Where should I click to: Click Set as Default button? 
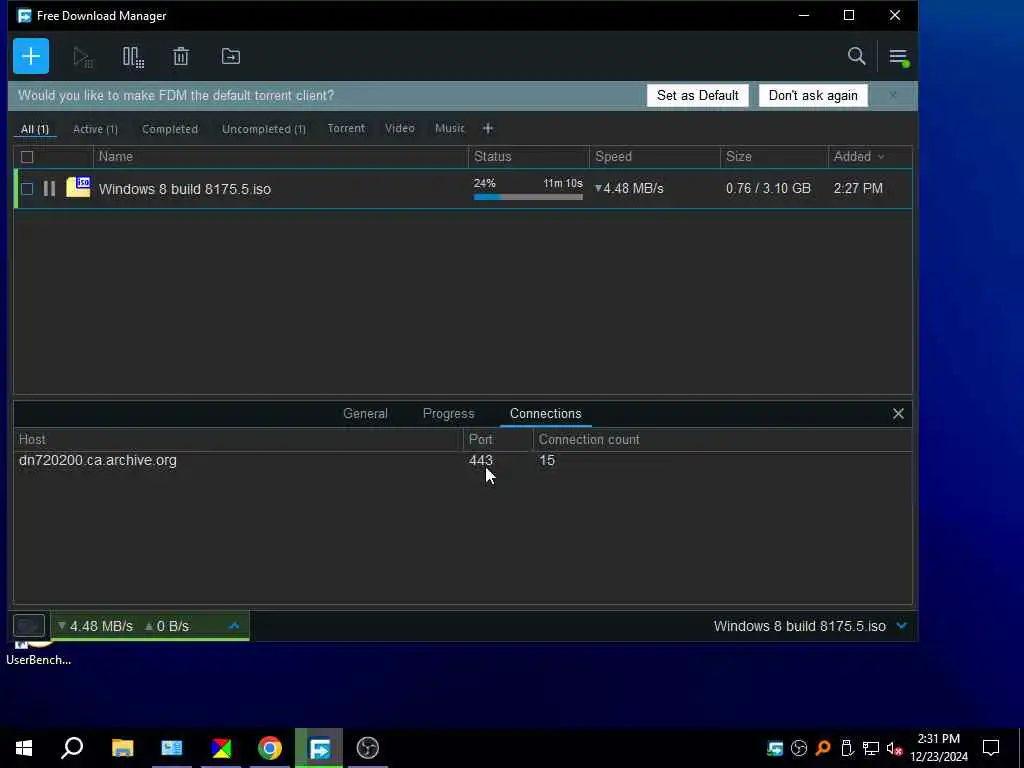tap(697, 95)
